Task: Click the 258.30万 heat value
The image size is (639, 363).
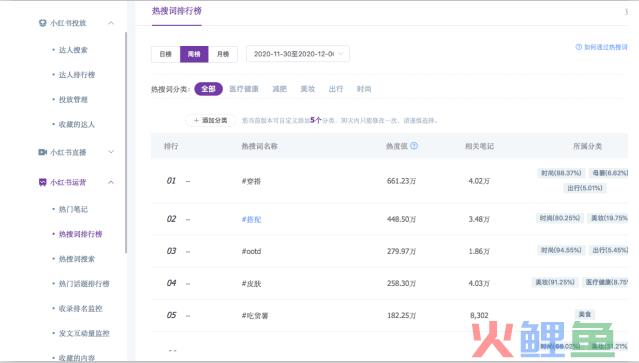Action: coord(401,283)
